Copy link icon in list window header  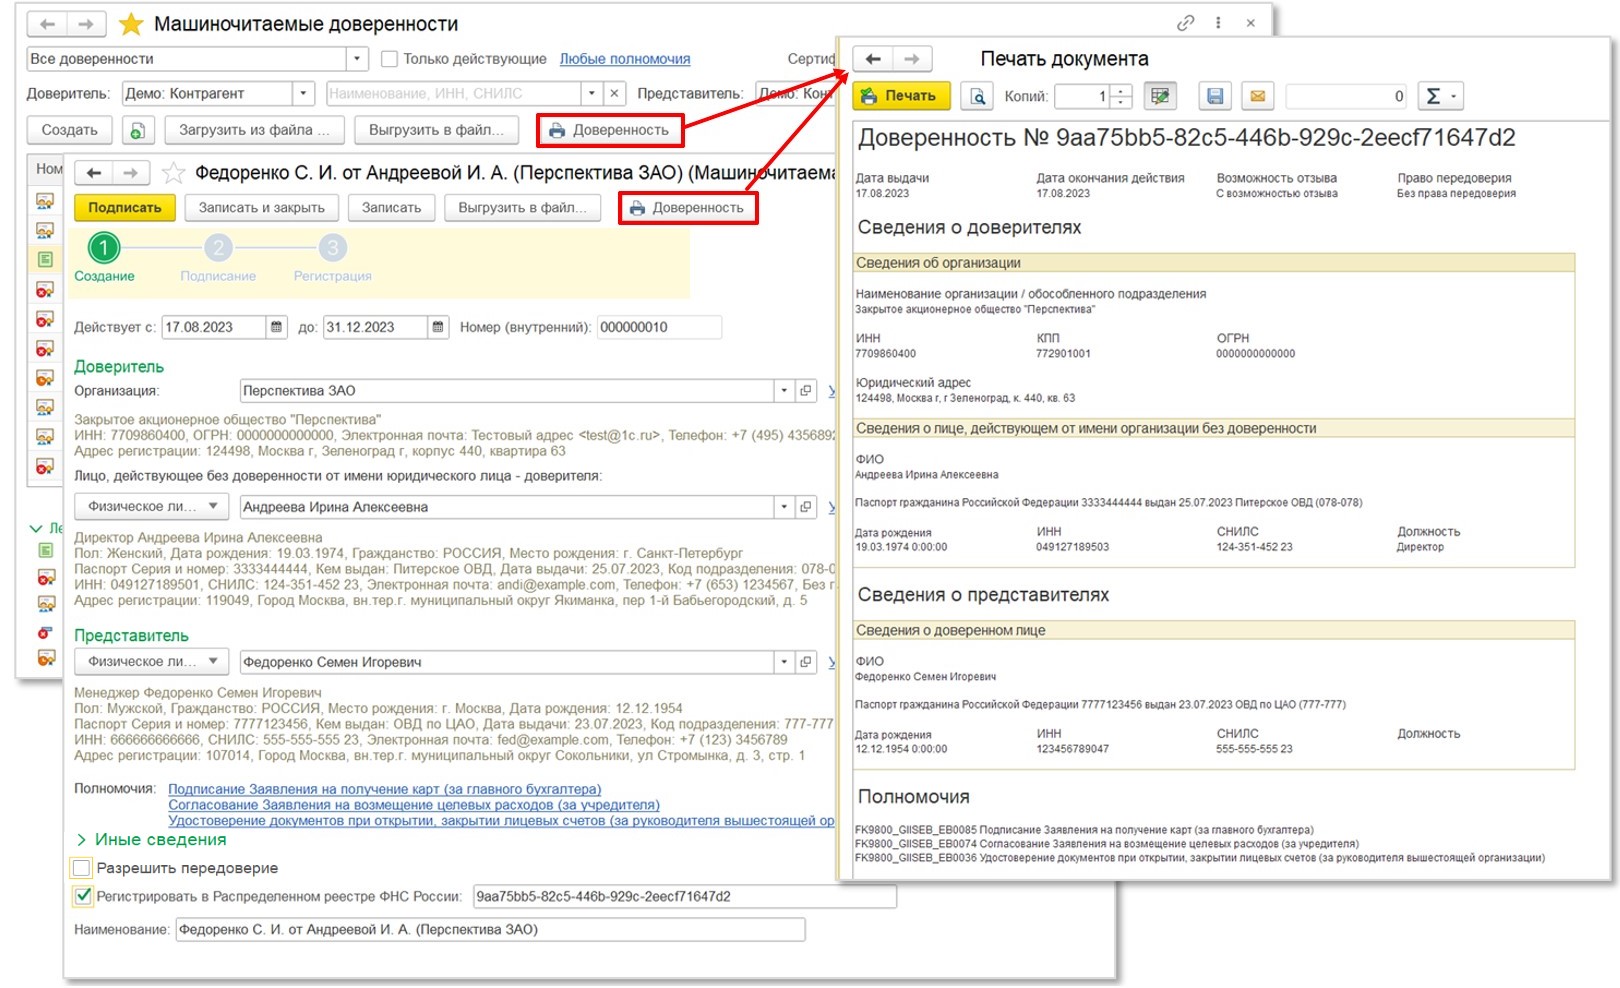[x=1186, y=23]
